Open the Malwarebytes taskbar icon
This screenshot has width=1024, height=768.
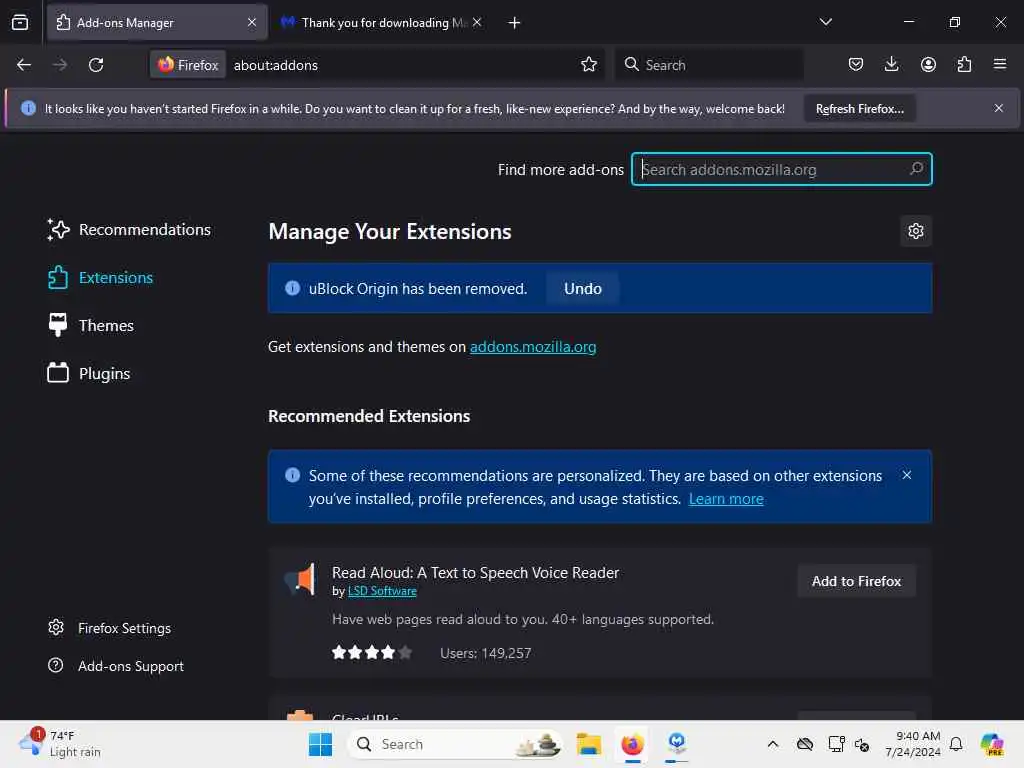tap(677, 744)
